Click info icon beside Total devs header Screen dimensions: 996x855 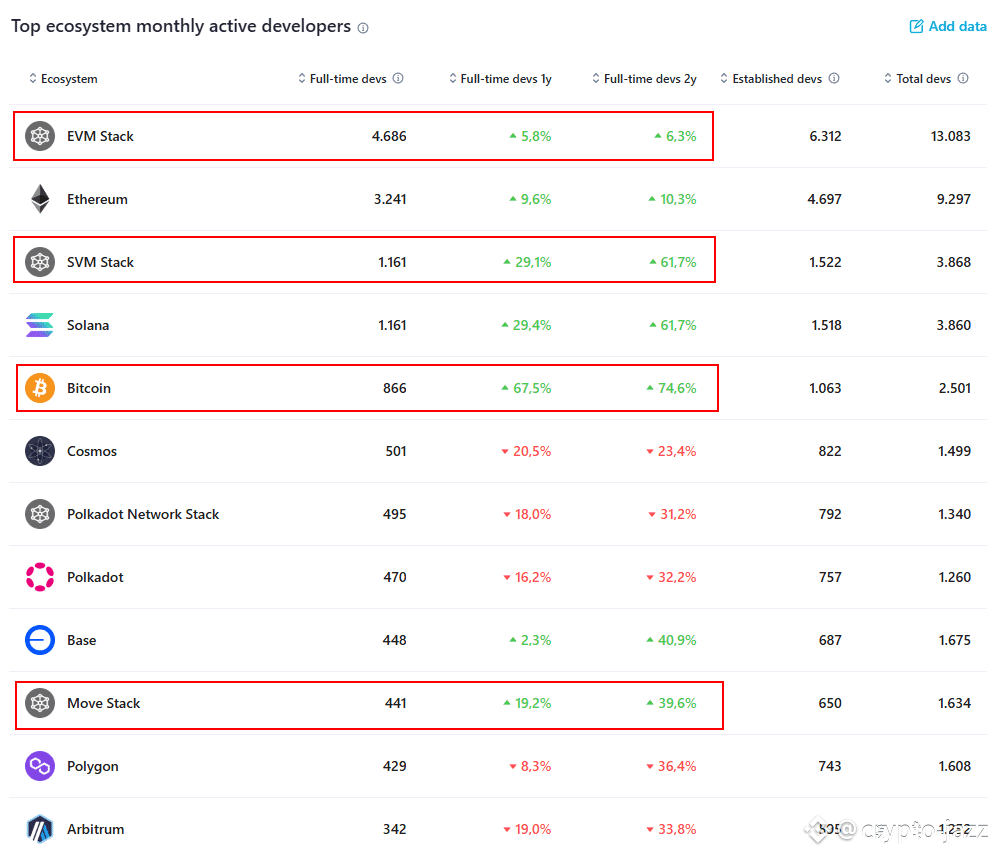(x=963, y=79)
